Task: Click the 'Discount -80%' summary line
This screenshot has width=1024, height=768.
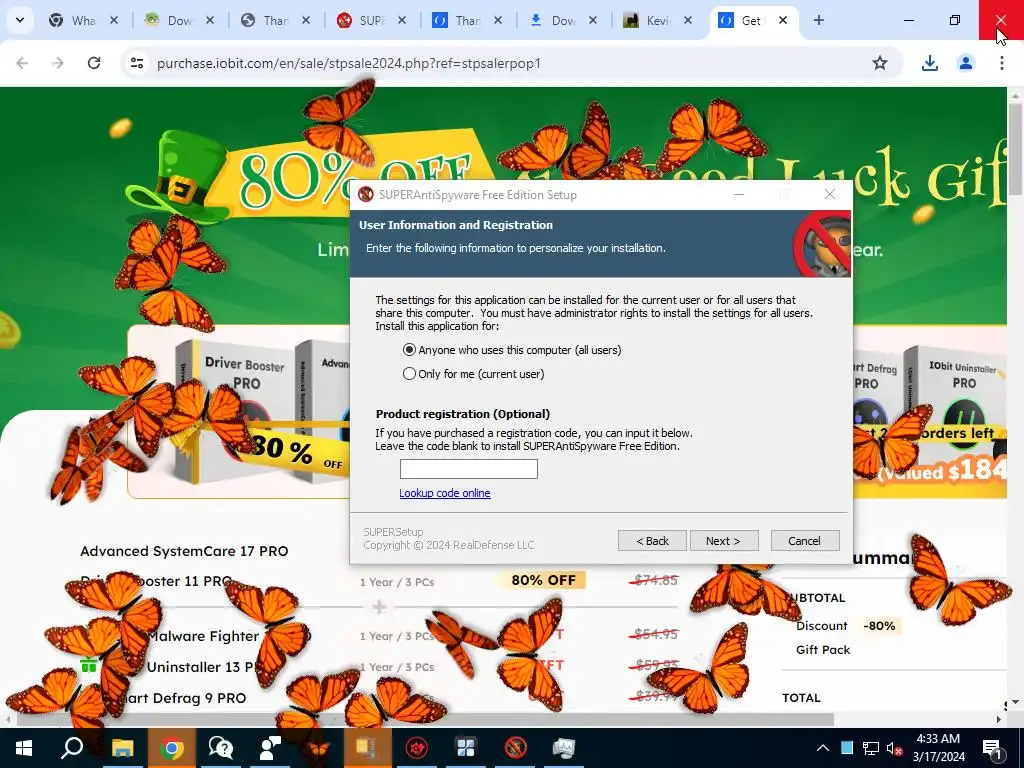Action: (x=846, y=626)
